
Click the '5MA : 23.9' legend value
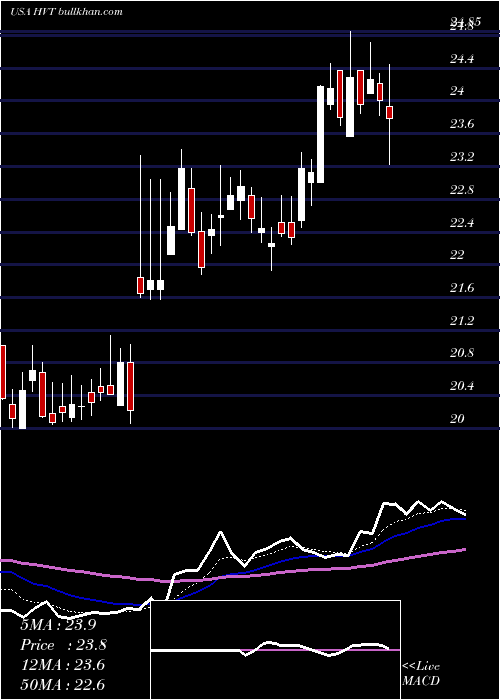click(x=58, y=625)
